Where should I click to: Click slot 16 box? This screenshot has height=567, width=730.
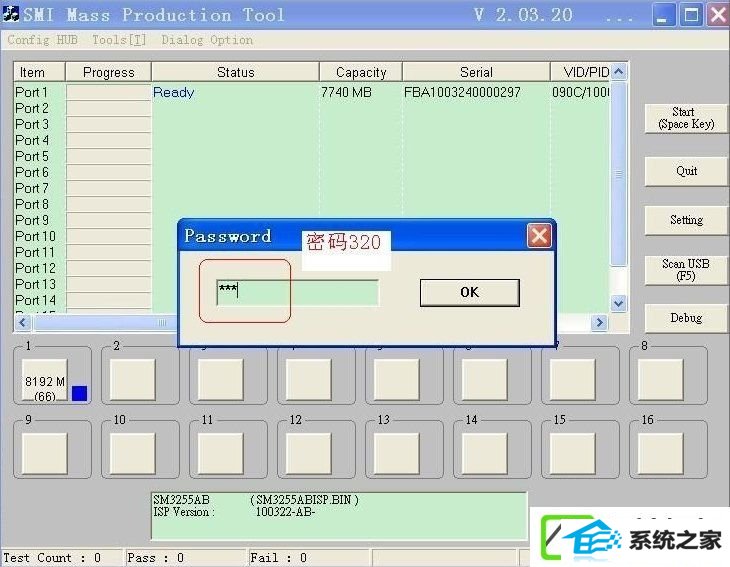(661, 454)
